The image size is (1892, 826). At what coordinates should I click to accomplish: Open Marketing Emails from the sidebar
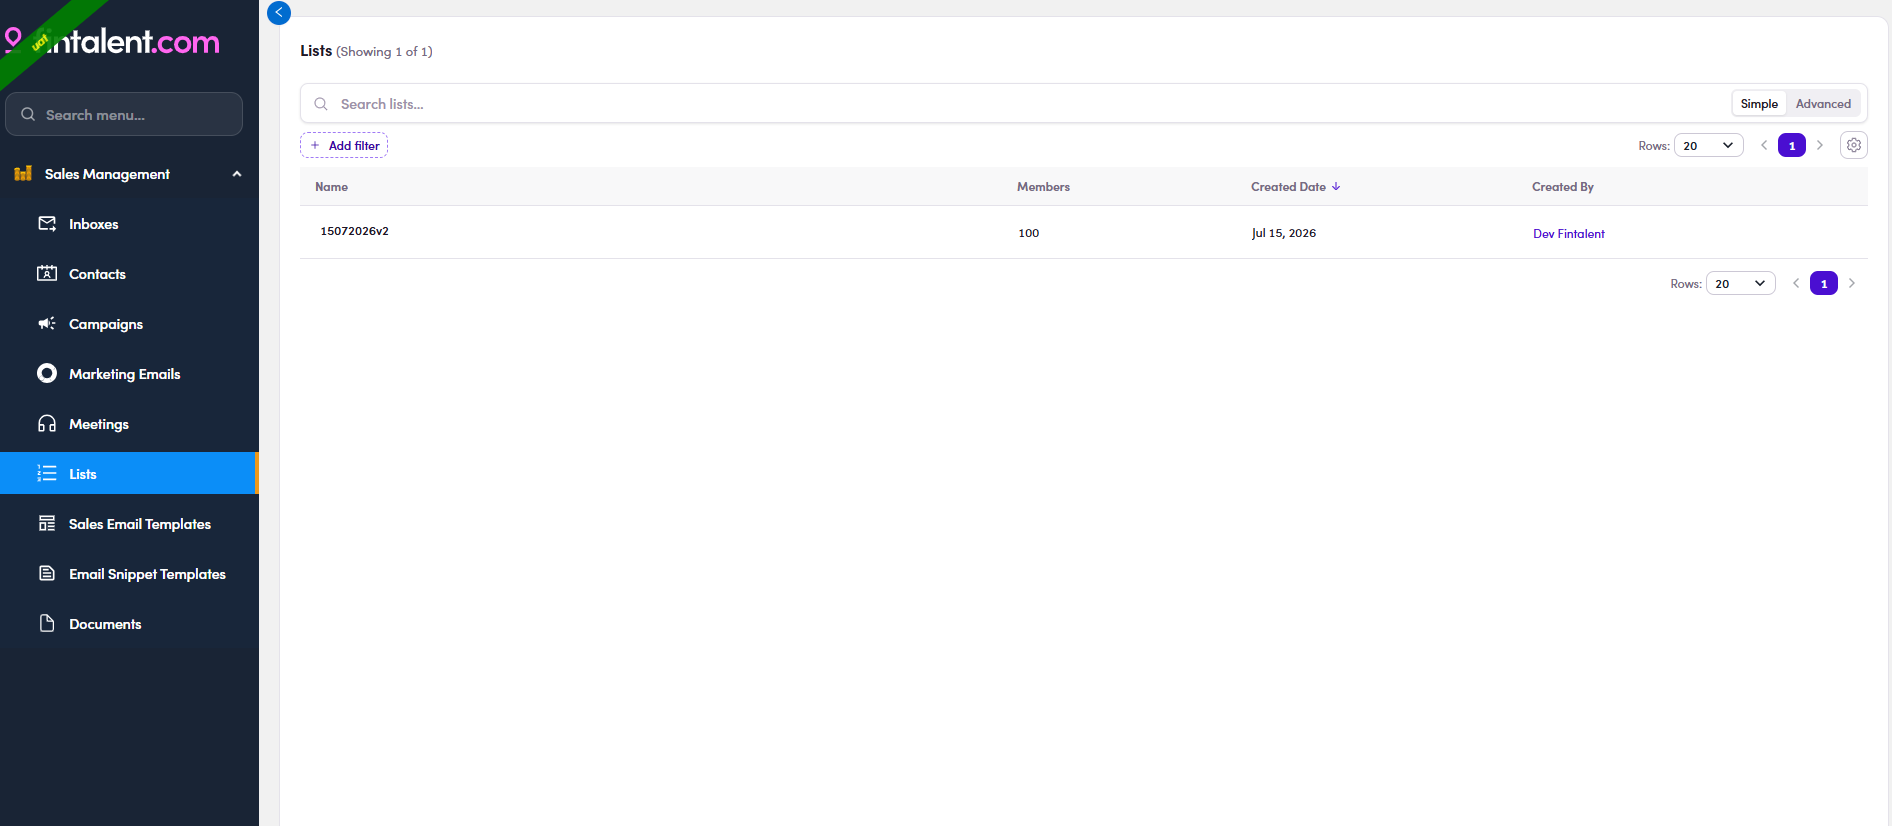129,374
